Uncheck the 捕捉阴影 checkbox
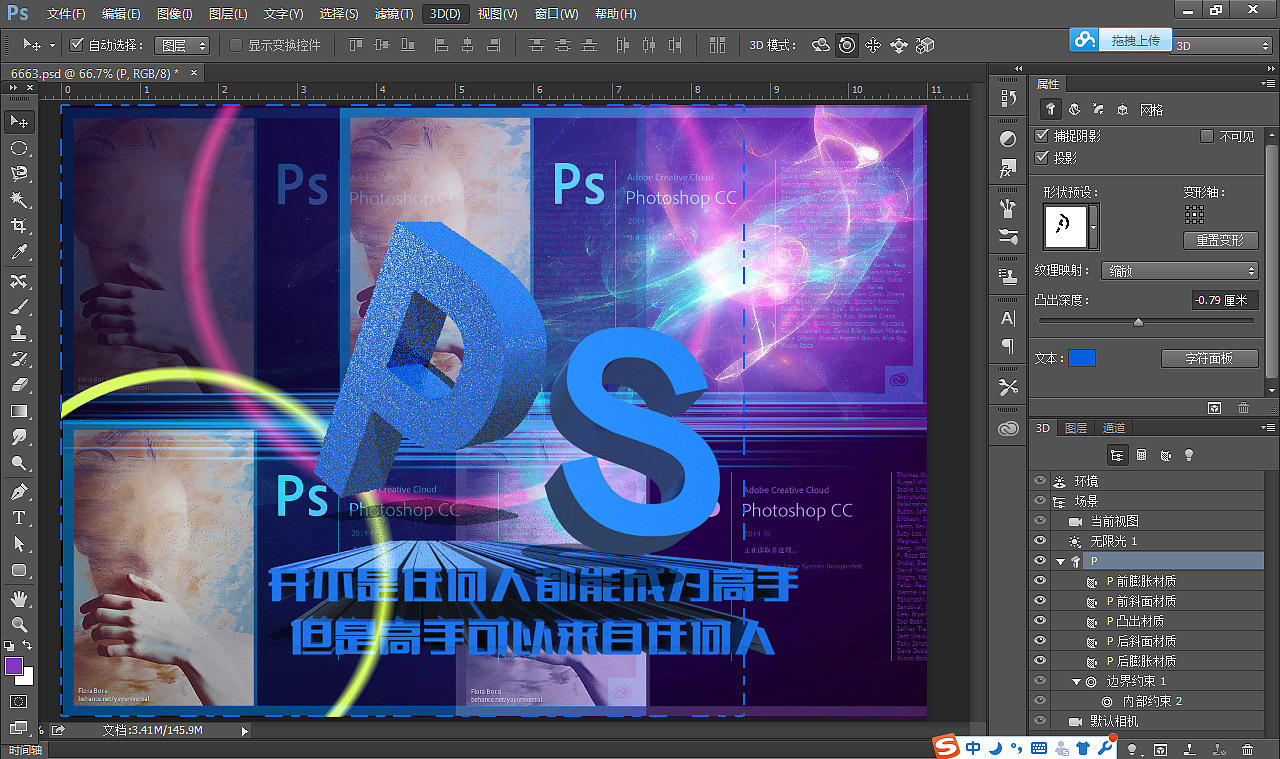This screenshot has height=759, width=1280. 1042,136
